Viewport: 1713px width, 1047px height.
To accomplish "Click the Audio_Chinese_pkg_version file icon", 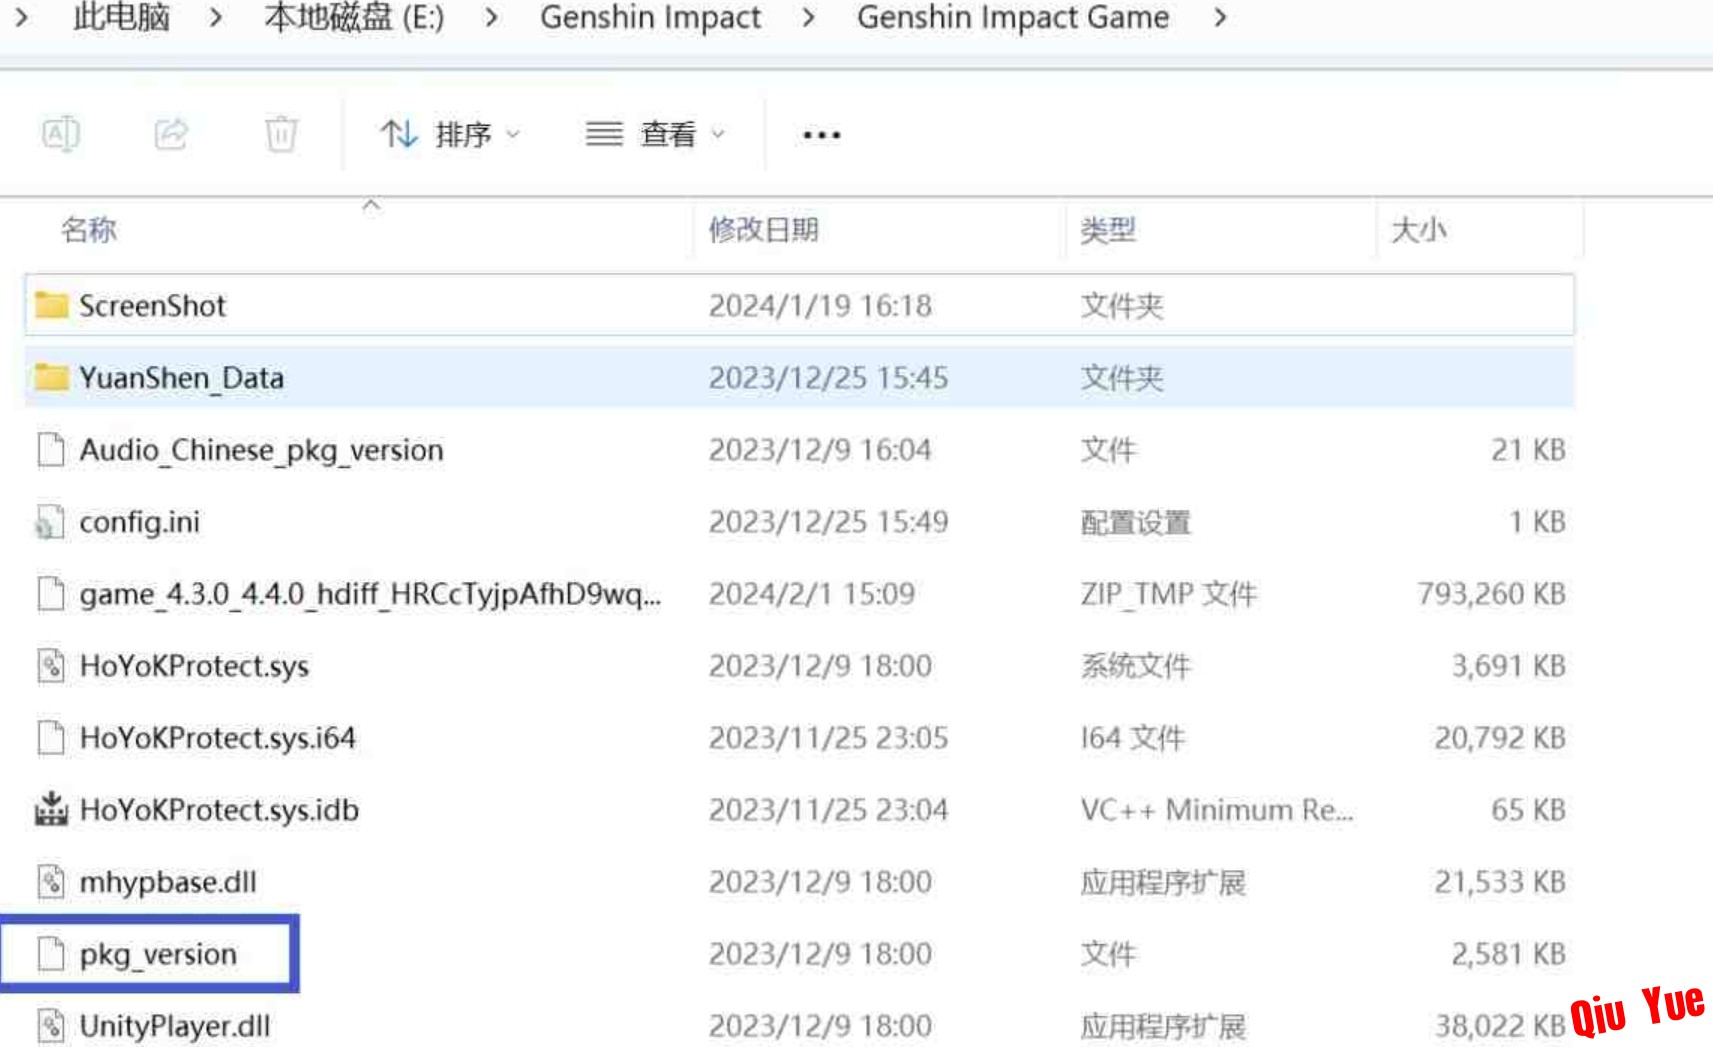I will click(x=51, y=449).
